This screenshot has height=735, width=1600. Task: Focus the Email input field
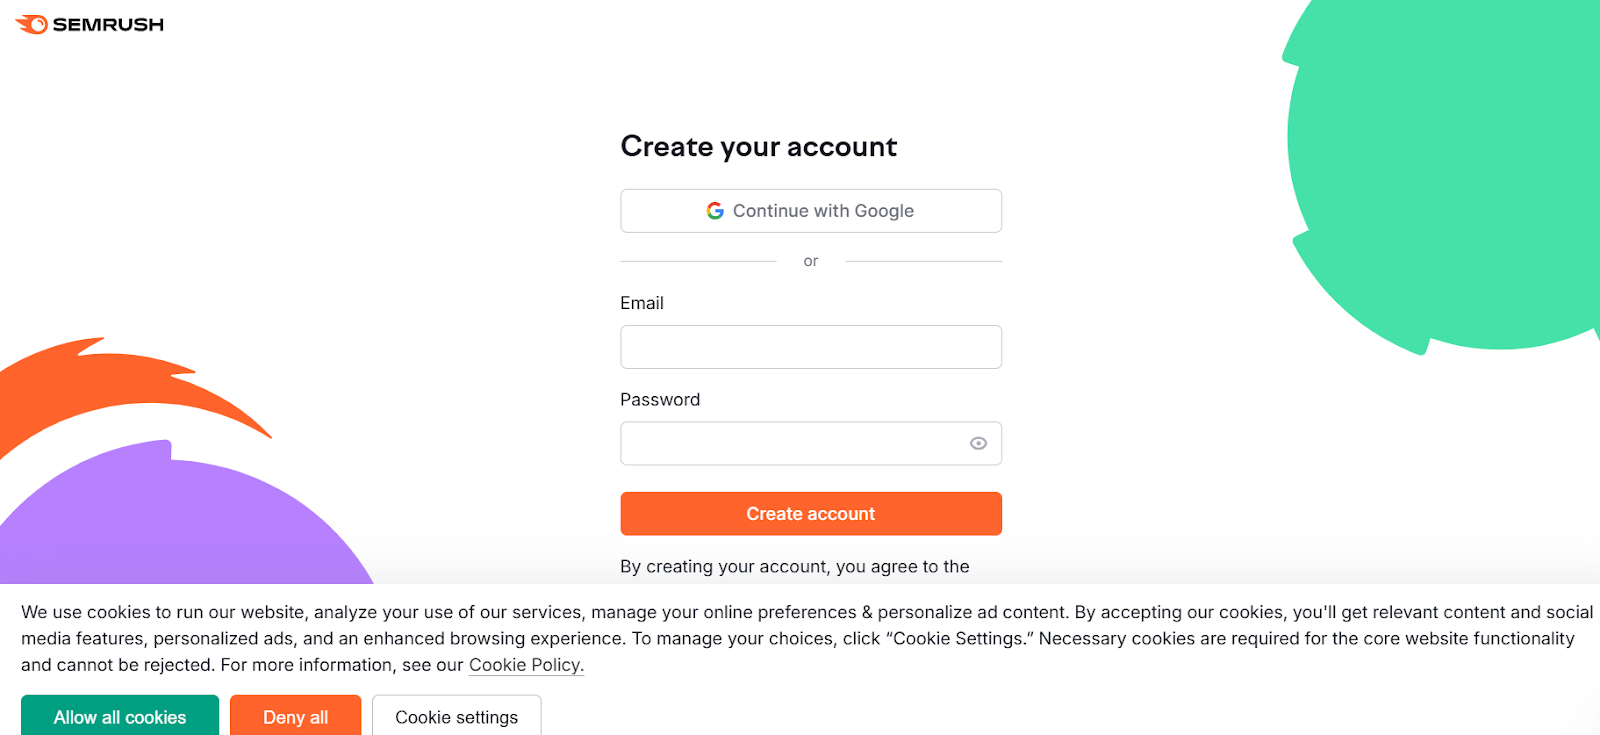click(x=810, y=347)
